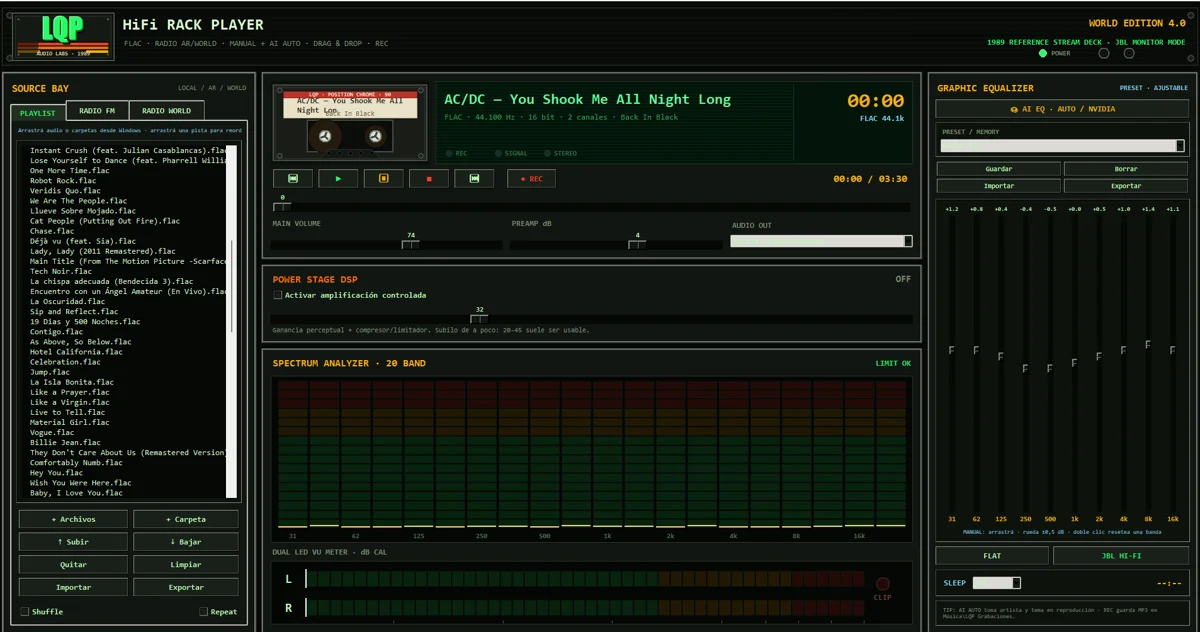Open the AUDIO OUT device dropdown
Viewport: 1200px width, 632px height.
click(821, 241)
